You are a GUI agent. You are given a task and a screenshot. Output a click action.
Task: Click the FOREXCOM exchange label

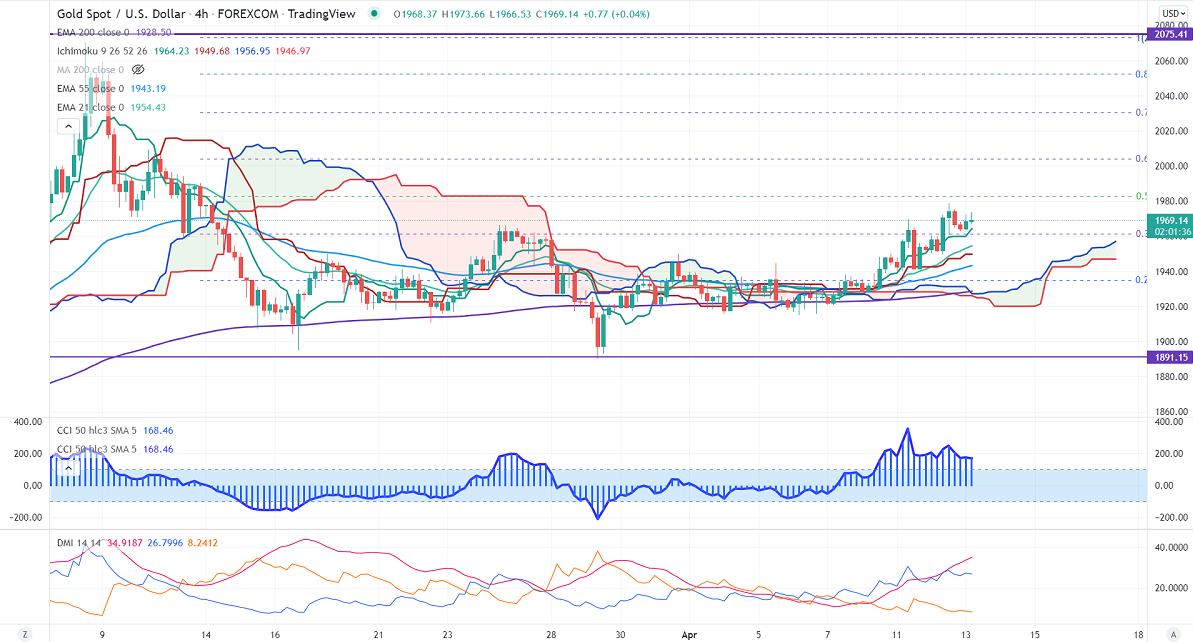click(x=248, y=14)
